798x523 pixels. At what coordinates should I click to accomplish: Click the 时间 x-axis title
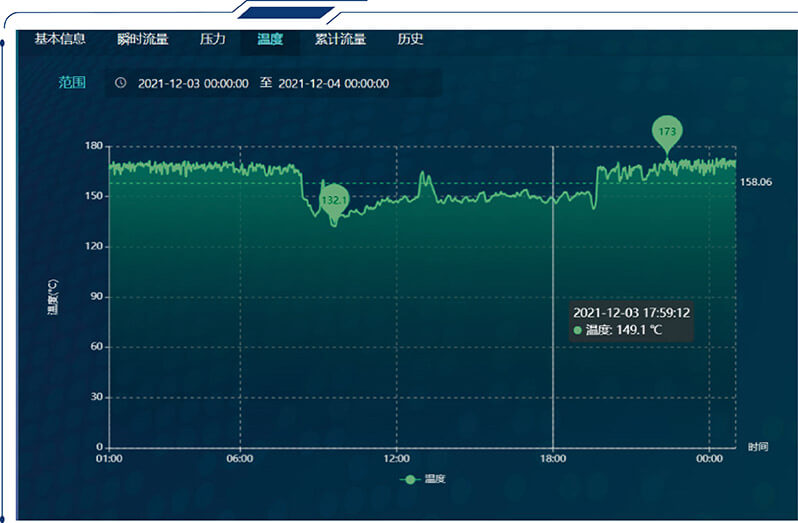pos(758,447)
